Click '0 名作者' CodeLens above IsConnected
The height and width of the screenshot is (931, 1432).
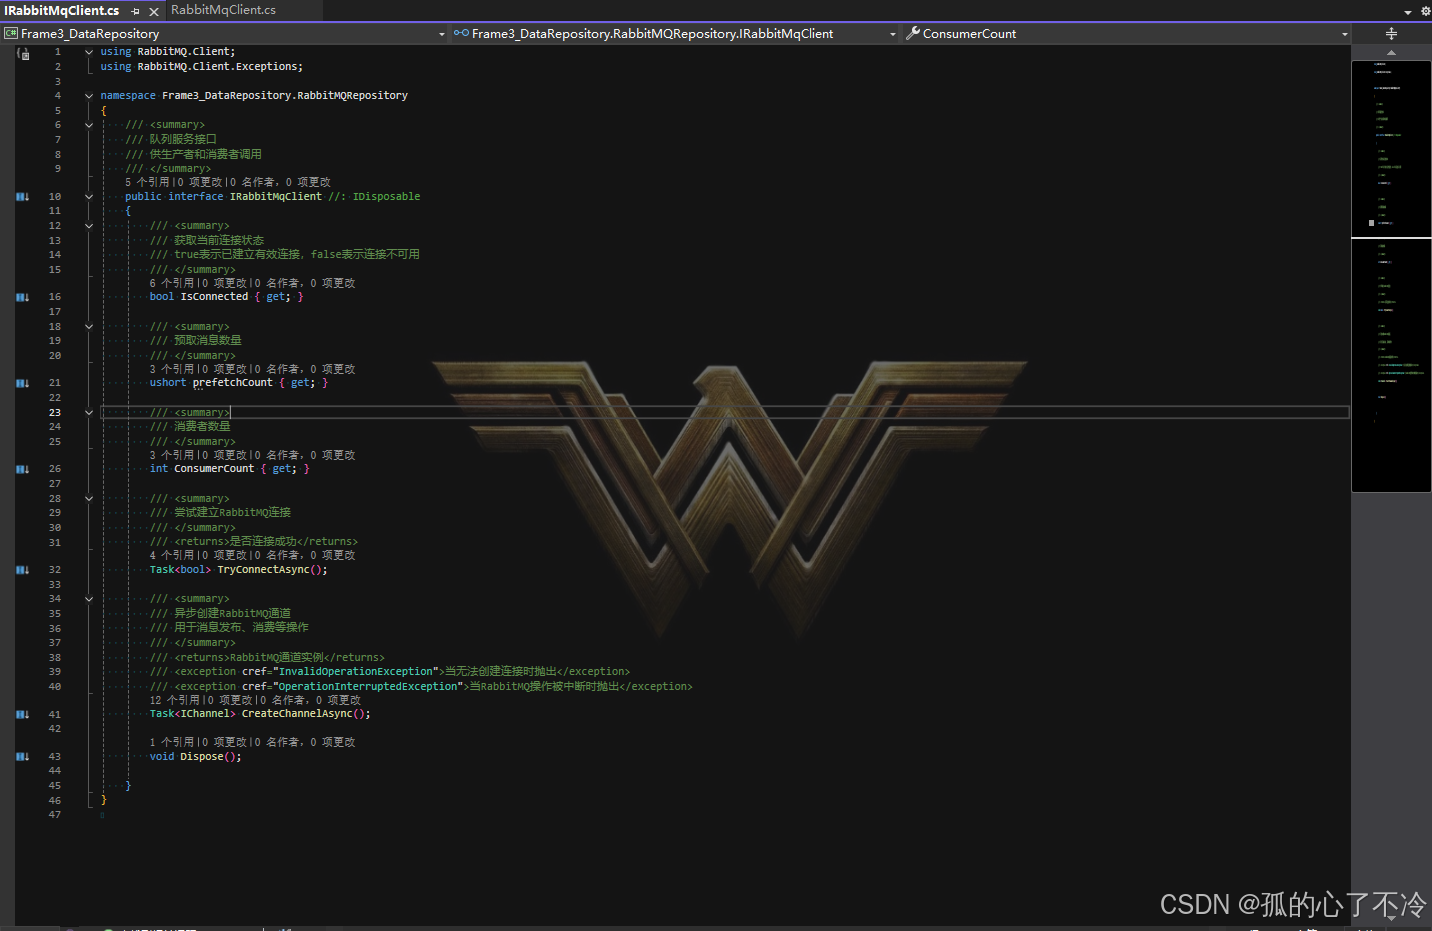(278, 283)
